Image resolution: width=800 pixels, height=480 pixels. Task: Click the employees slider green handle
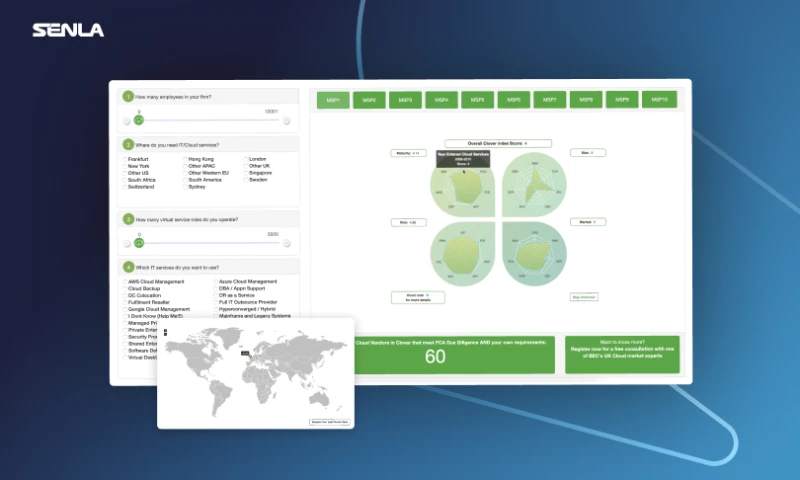[x=139, y=120]
